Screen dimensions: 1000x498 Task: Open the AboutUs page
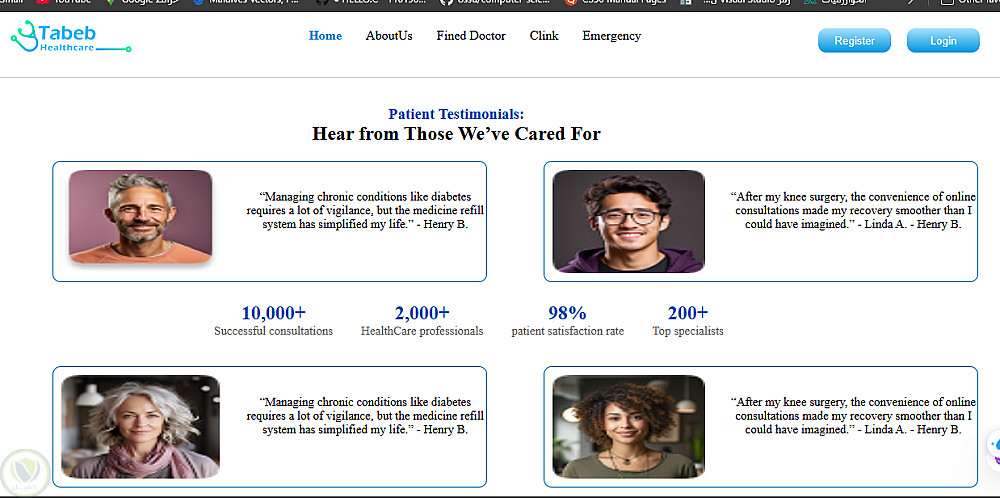[x=389, y=36]
